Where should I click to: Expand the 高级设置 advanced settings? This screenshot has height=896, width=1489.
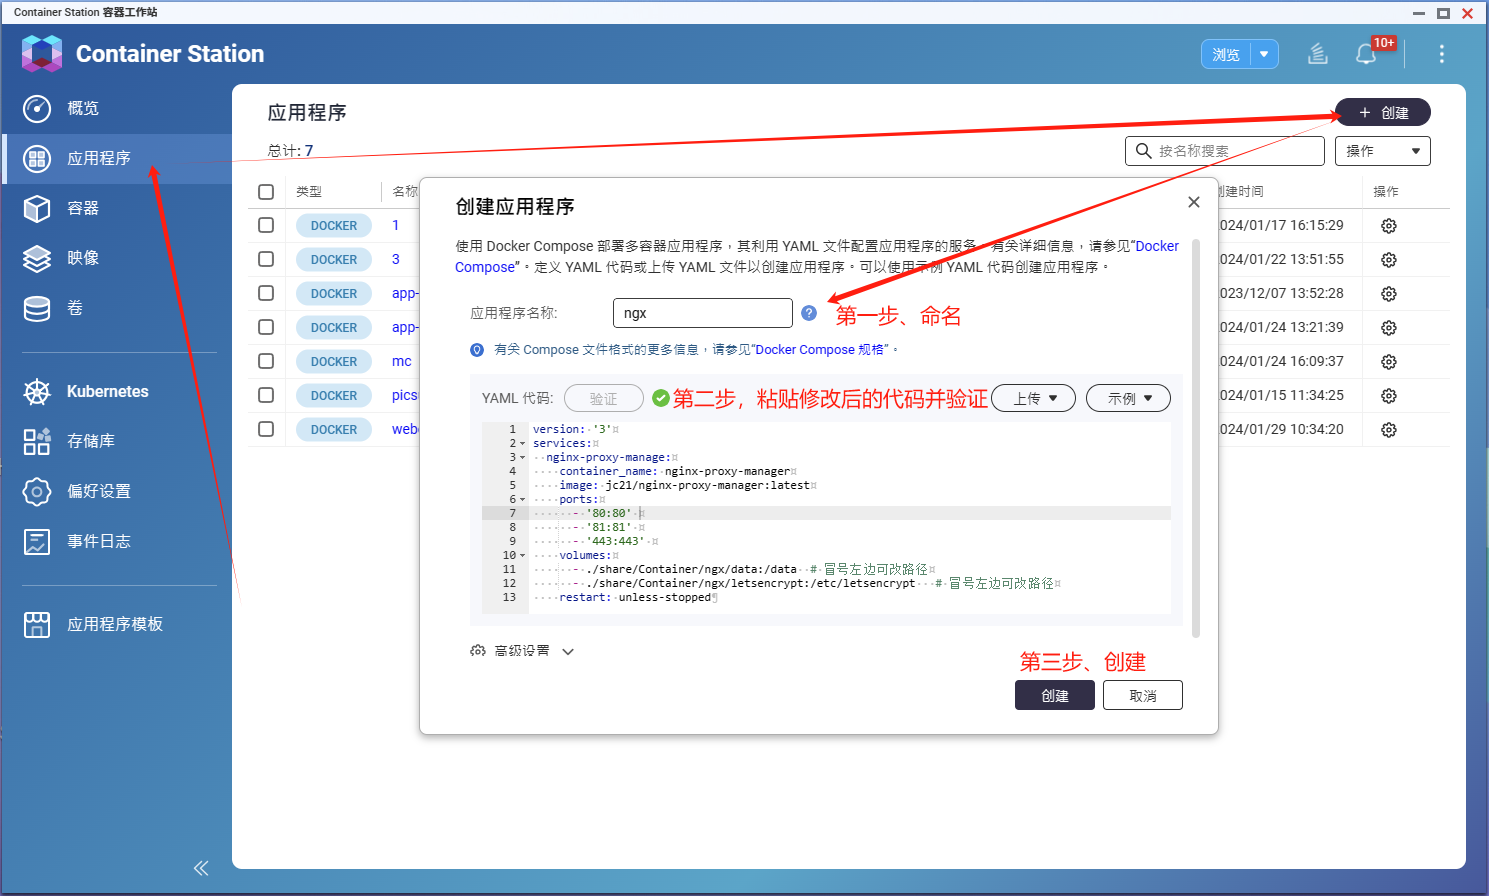coord(522,651)
